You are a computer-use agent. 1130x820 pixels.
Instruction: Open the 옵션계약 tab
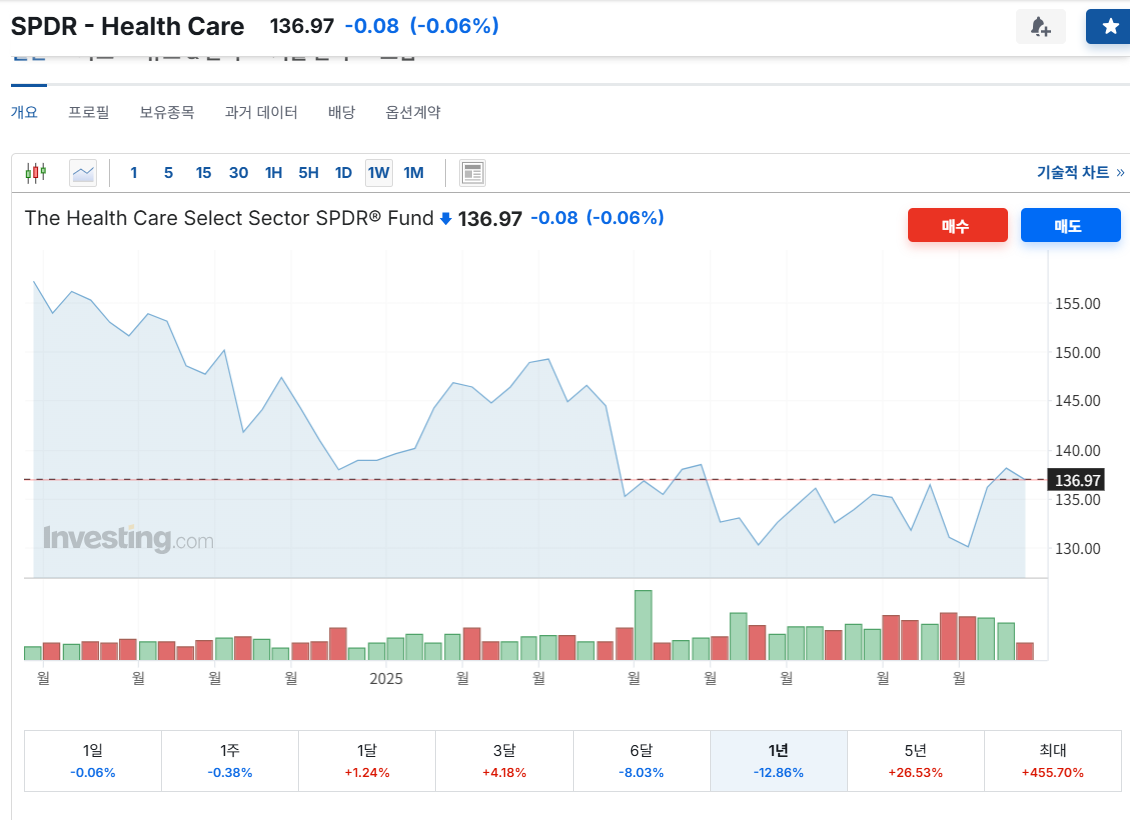(413, 112)
